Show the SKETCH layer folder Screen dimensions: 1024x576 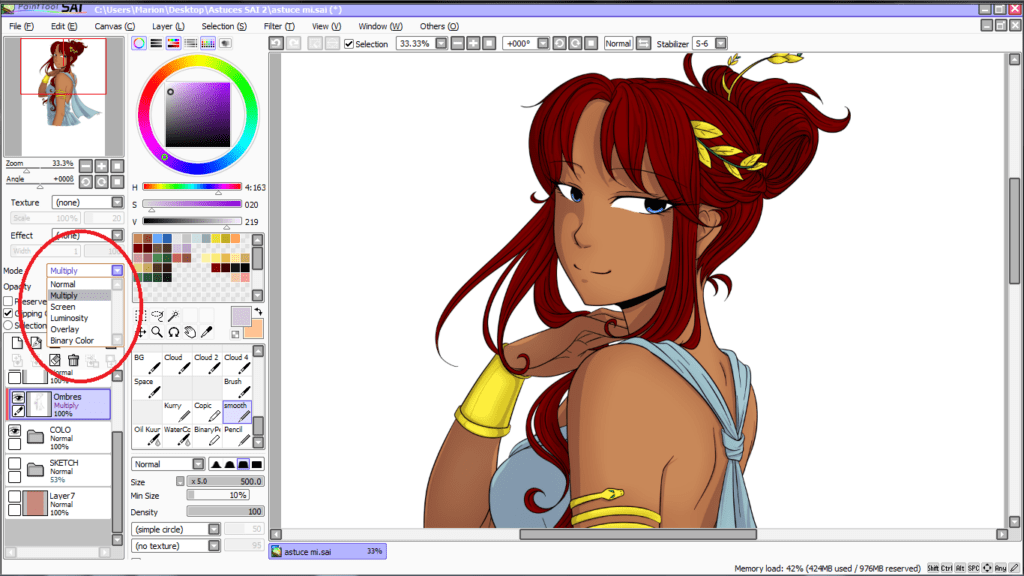pyautogui.click(x=14, y=463)
